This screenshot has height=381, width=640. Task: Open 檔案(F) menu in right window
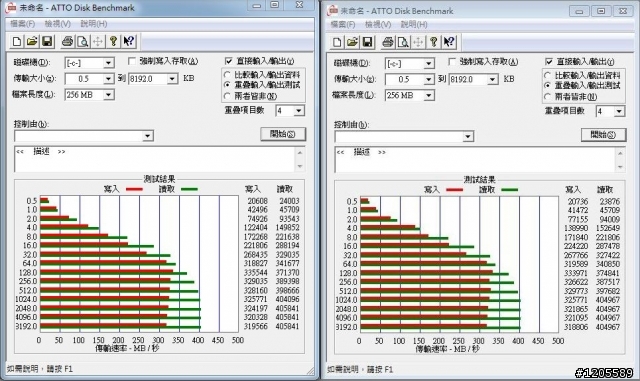(x=343, y=25)
